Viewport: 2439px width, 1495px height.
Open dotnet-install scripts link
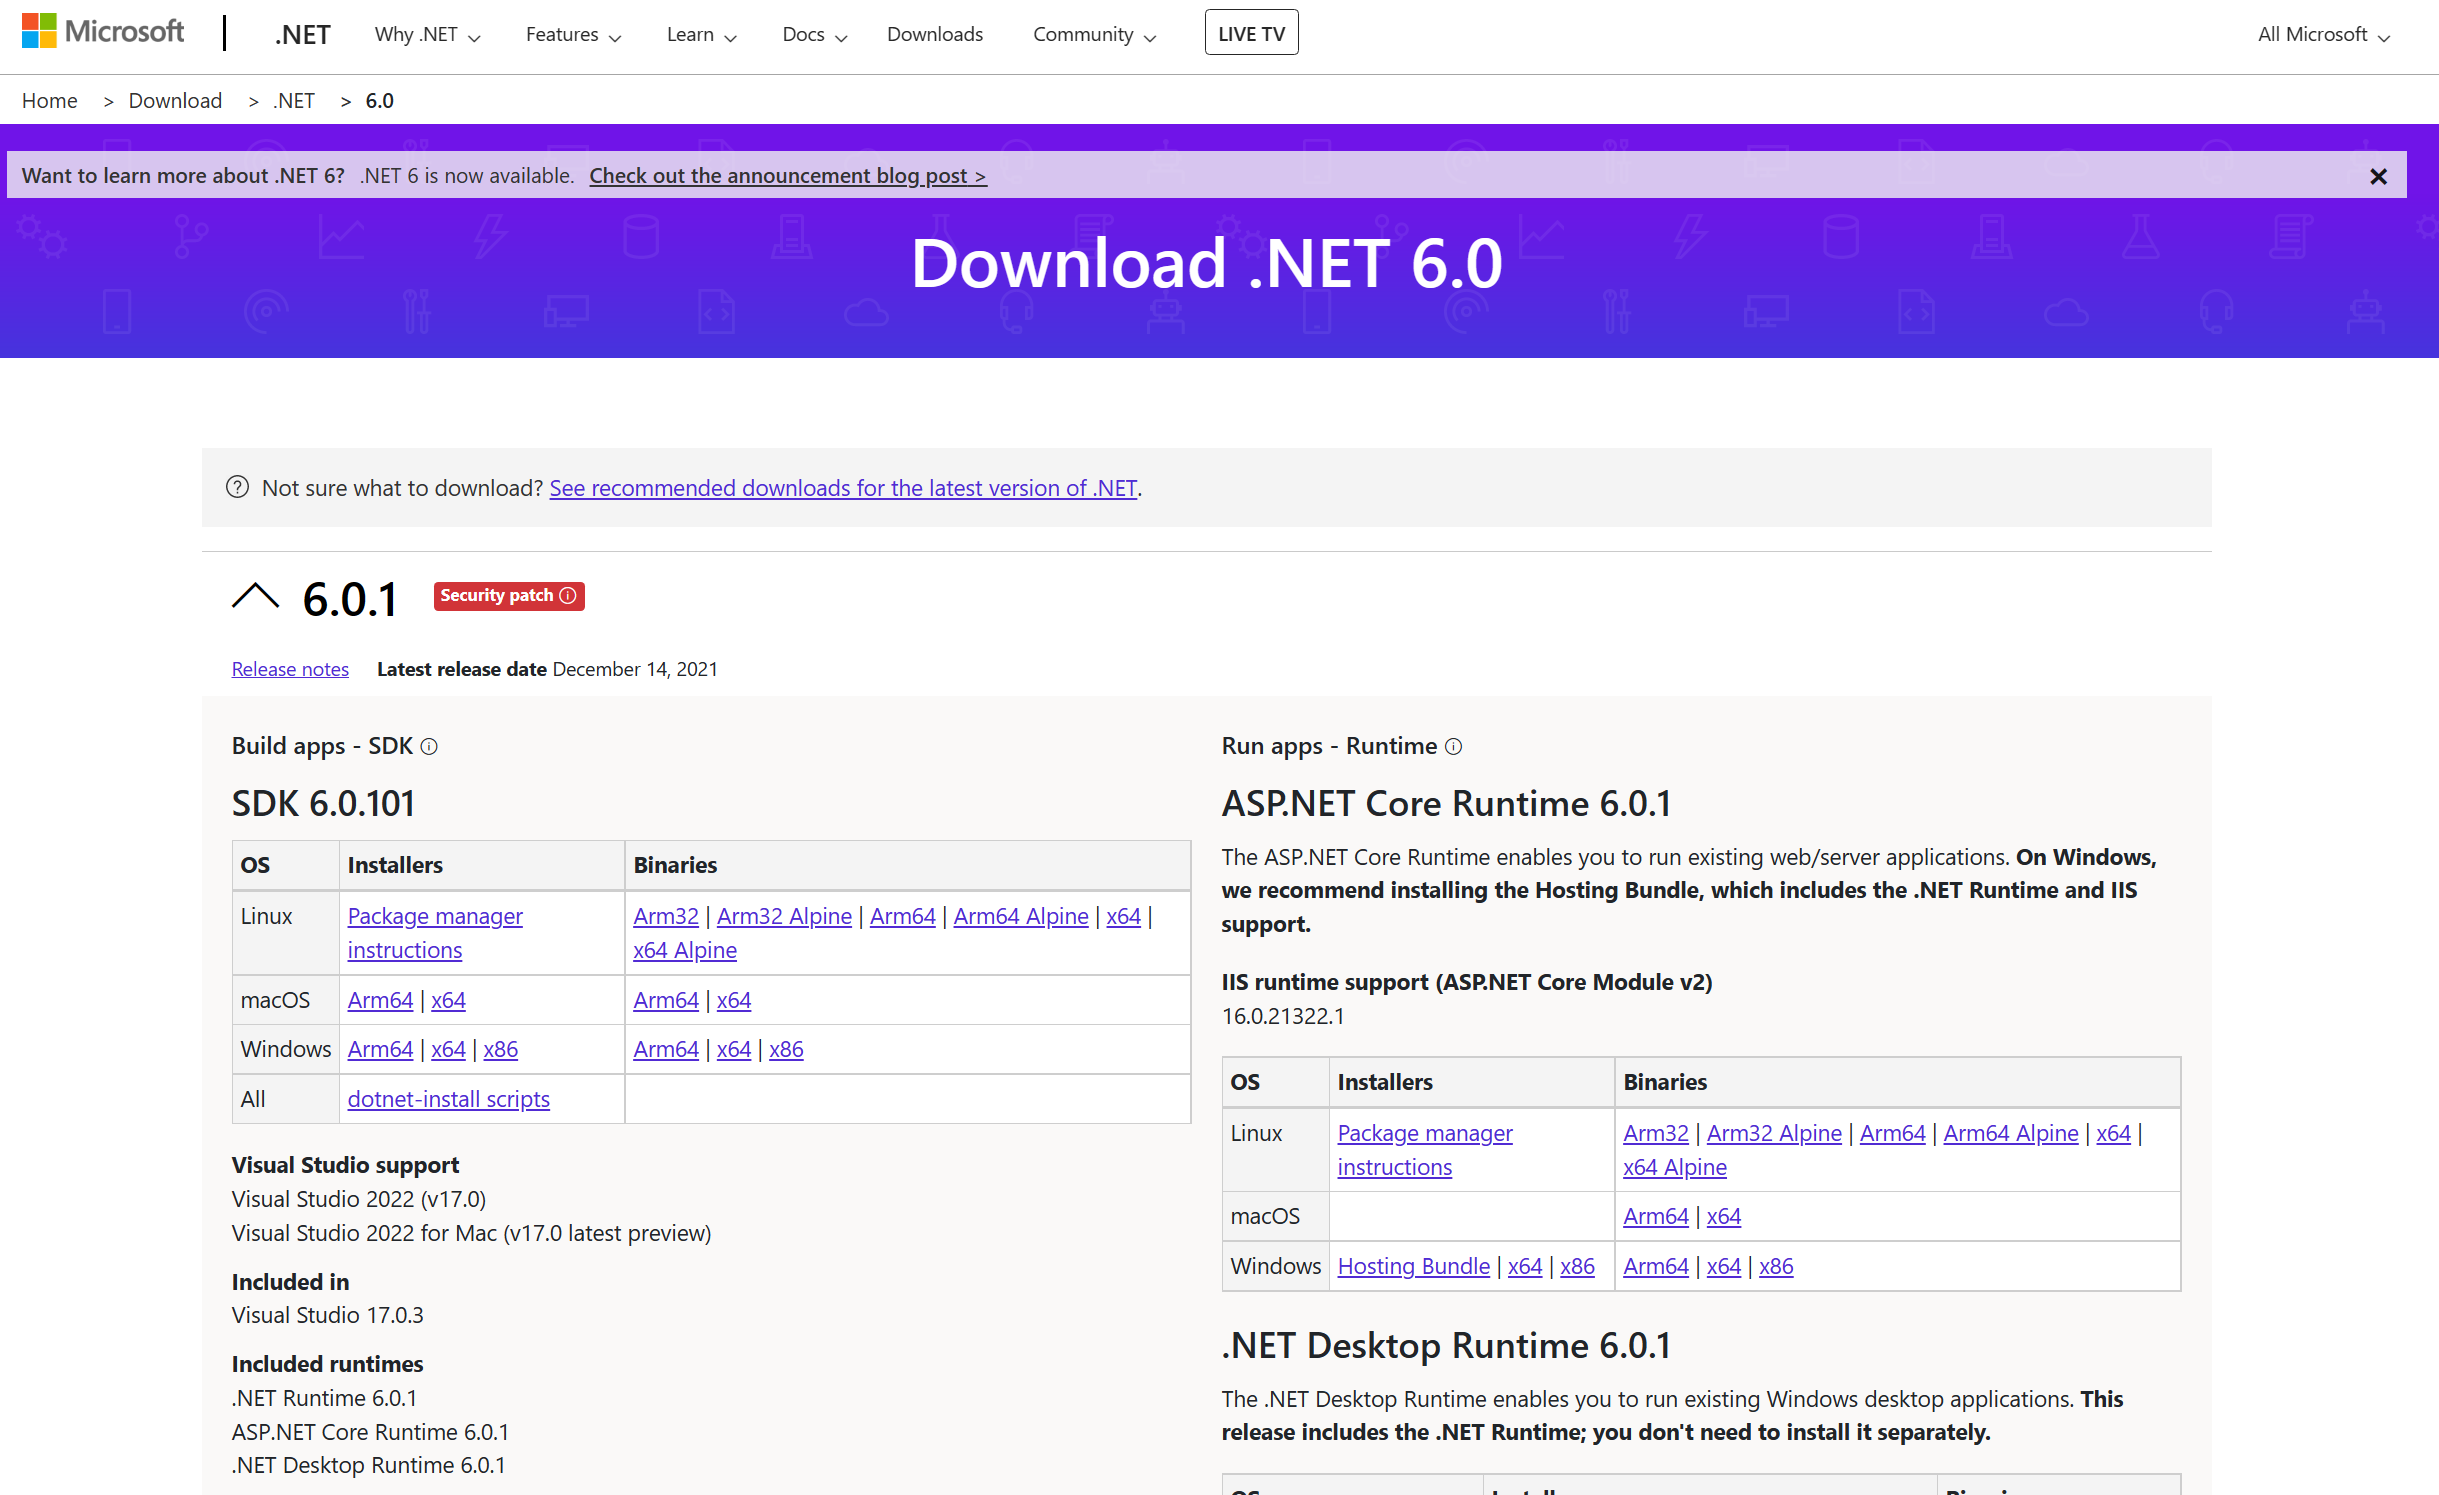448,1099
